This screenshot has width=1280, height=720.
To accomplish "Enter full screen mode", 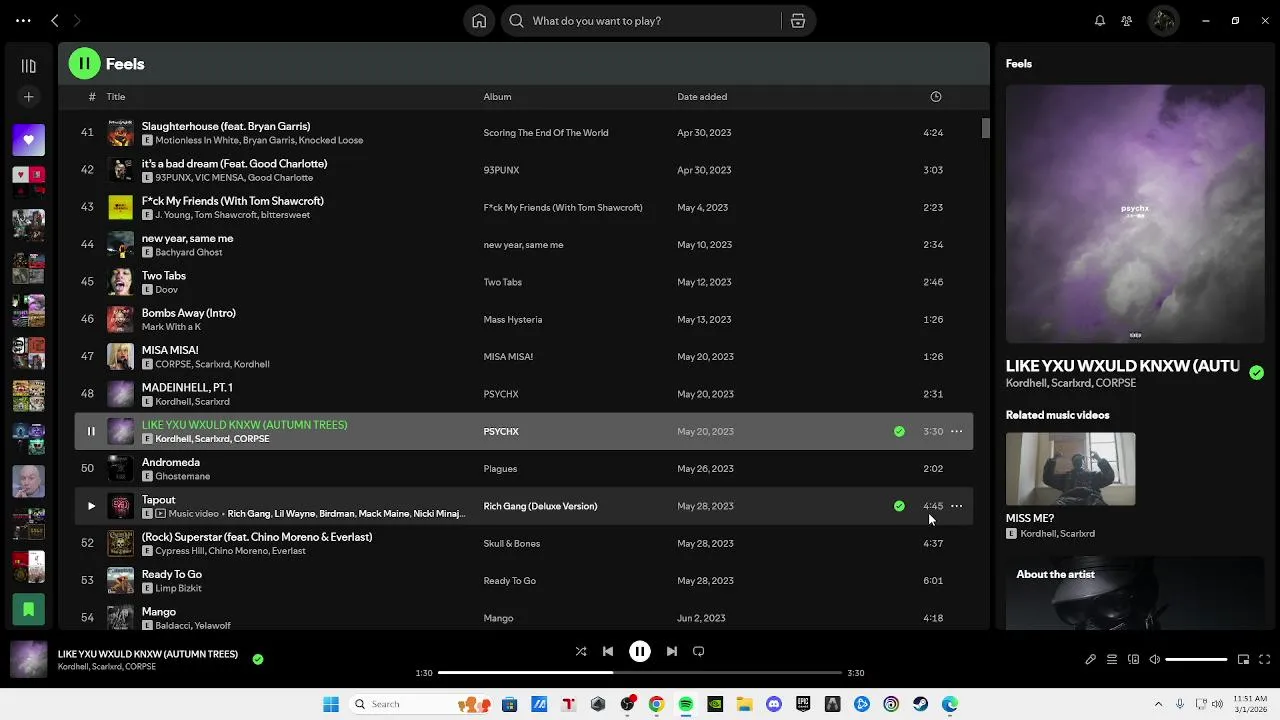I will [1264, 660].
